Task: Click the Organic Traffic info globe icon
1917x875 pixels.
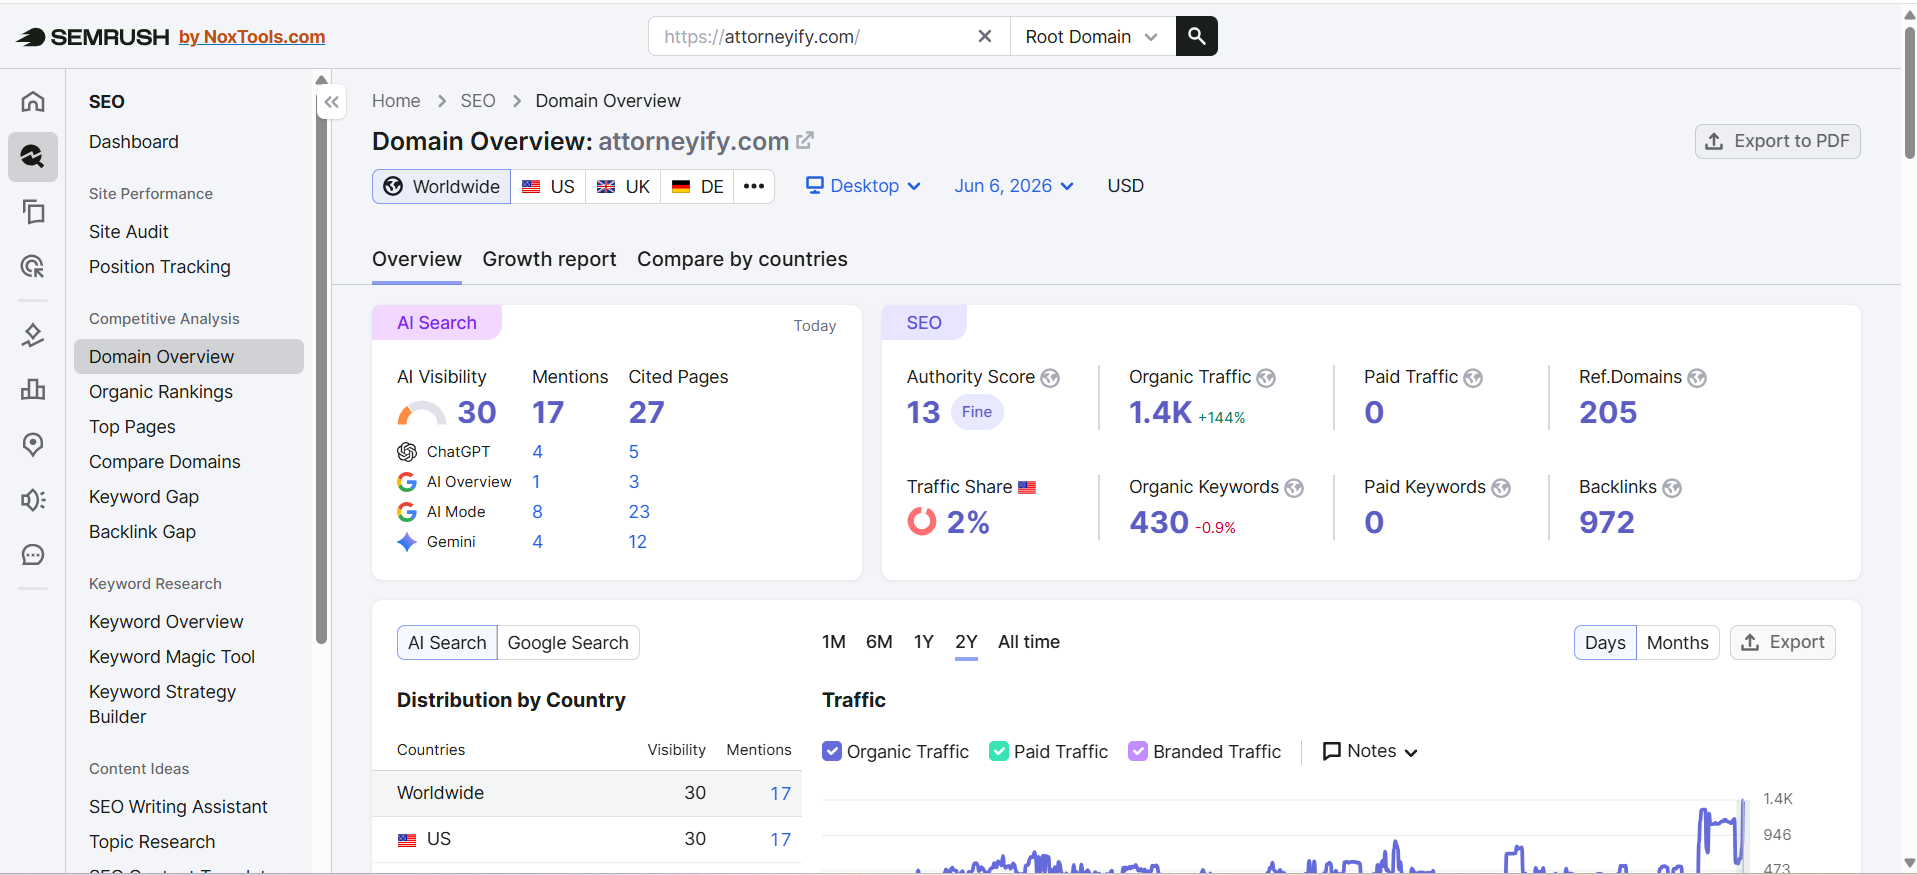Action: (1266, 378)
